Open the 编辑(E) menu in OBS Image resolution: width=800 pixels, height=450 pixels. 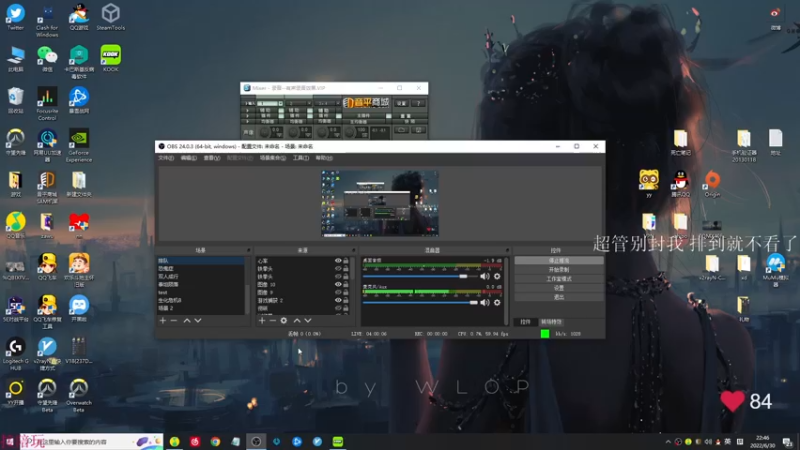(x=188, y=158)
